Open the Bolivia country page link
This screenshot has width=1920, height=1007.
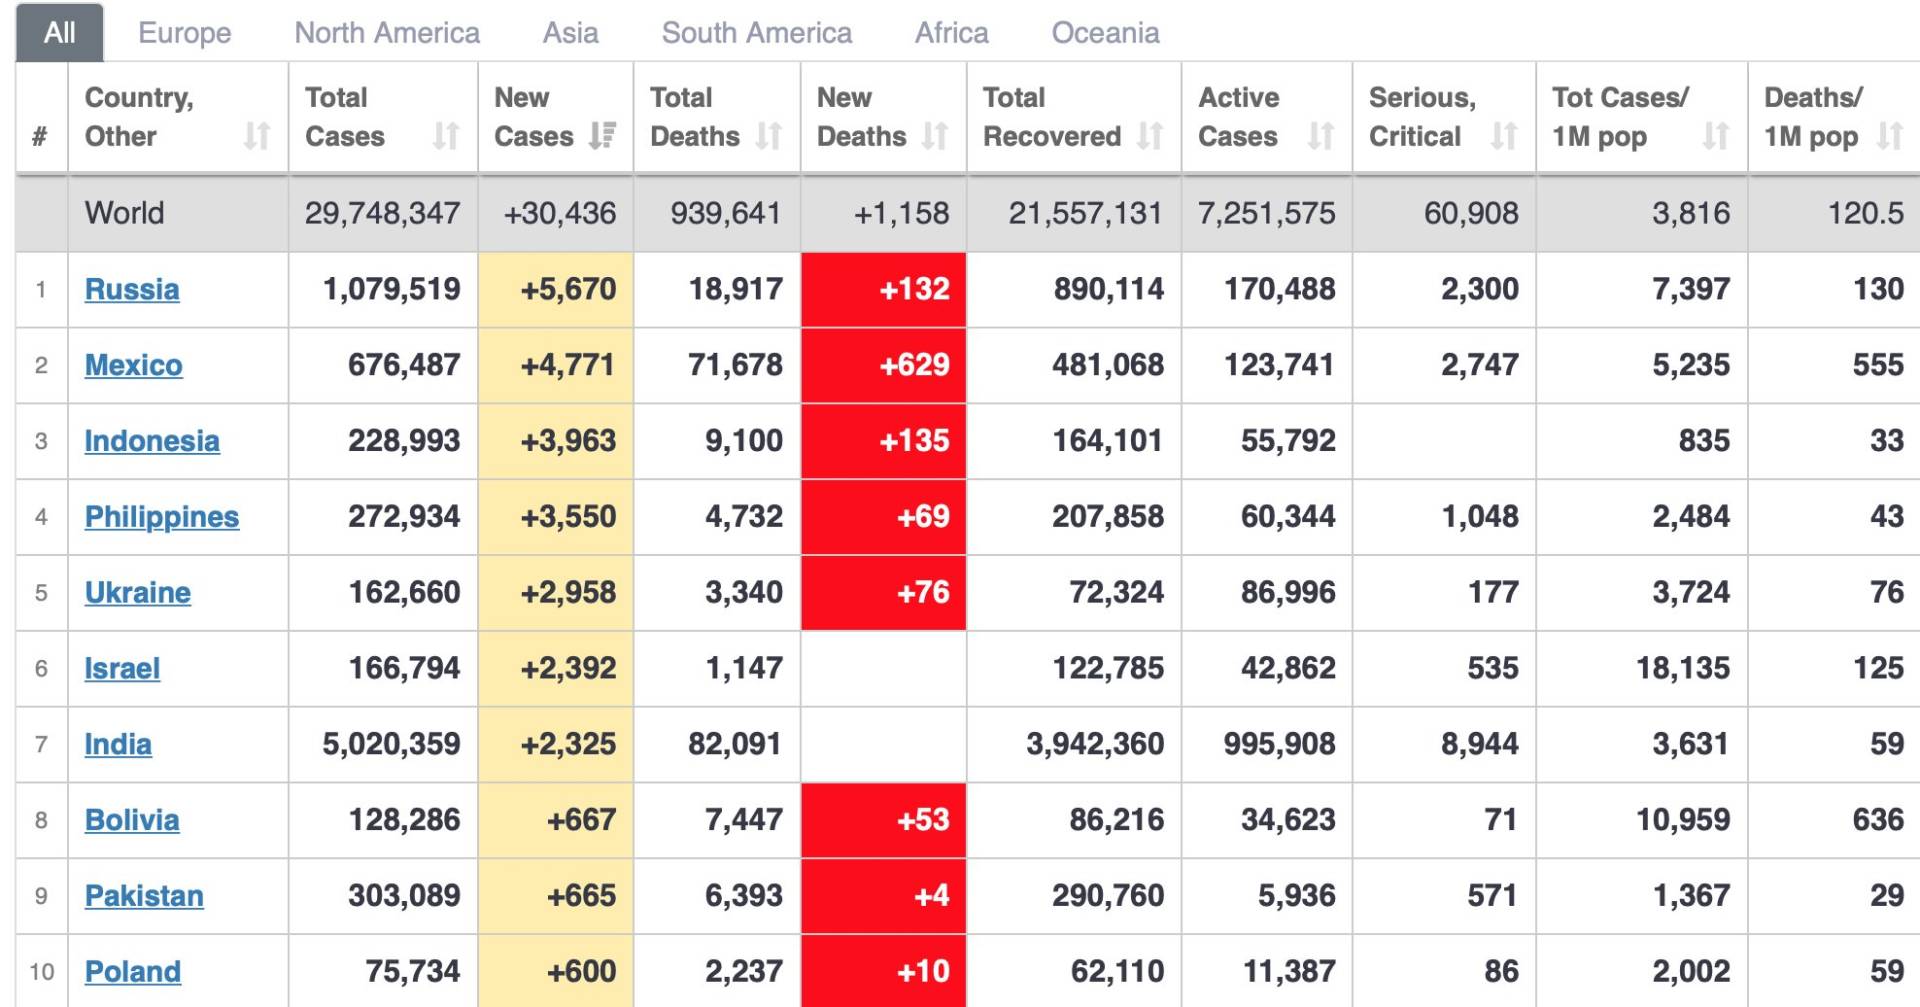(132, 820)
